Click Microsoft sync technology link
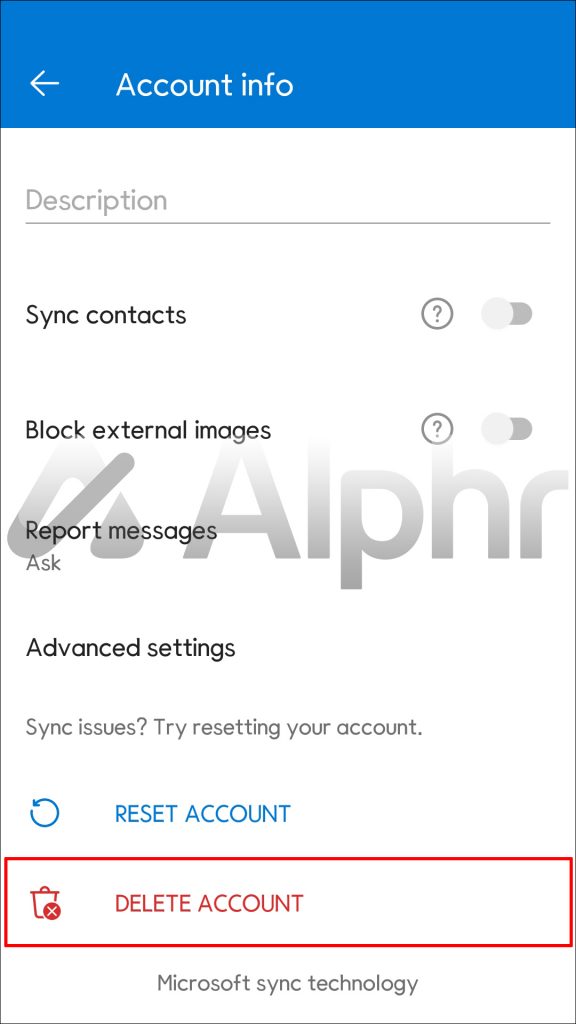Image resolution: width=576 pixels, height=1024 pixels. pyautogui.click(x=287, y=983)
